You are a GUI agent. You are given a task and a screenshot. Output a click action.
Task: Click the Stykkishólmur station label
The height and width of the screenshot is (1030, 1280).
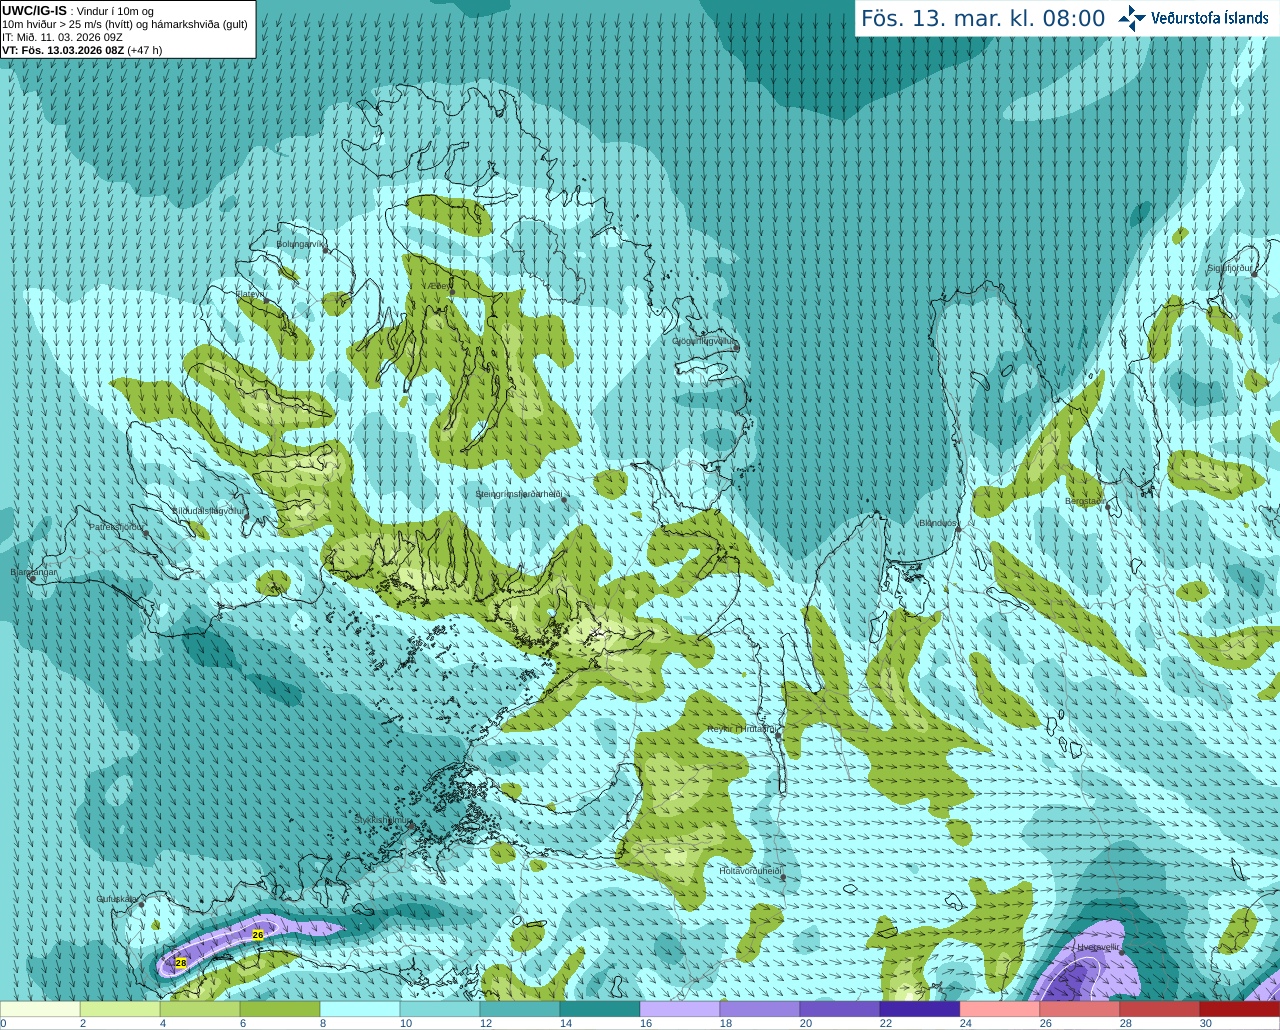[x=383, y=820]
